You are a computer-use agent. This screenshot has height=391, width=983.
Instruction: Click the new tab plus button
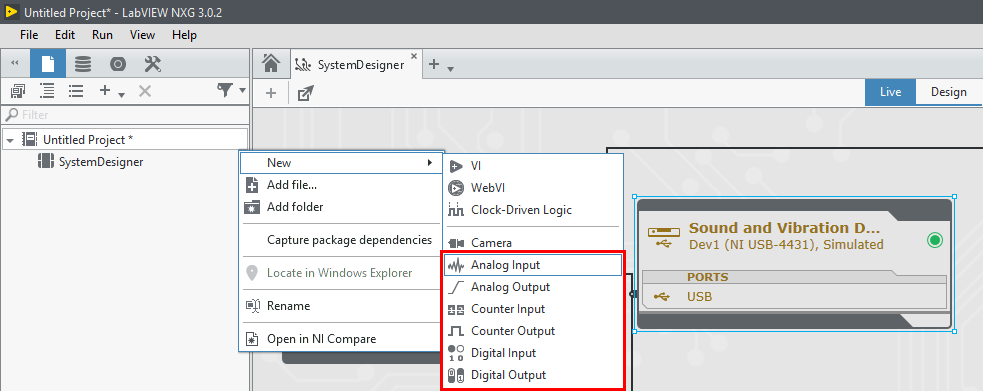pos(434,64)
